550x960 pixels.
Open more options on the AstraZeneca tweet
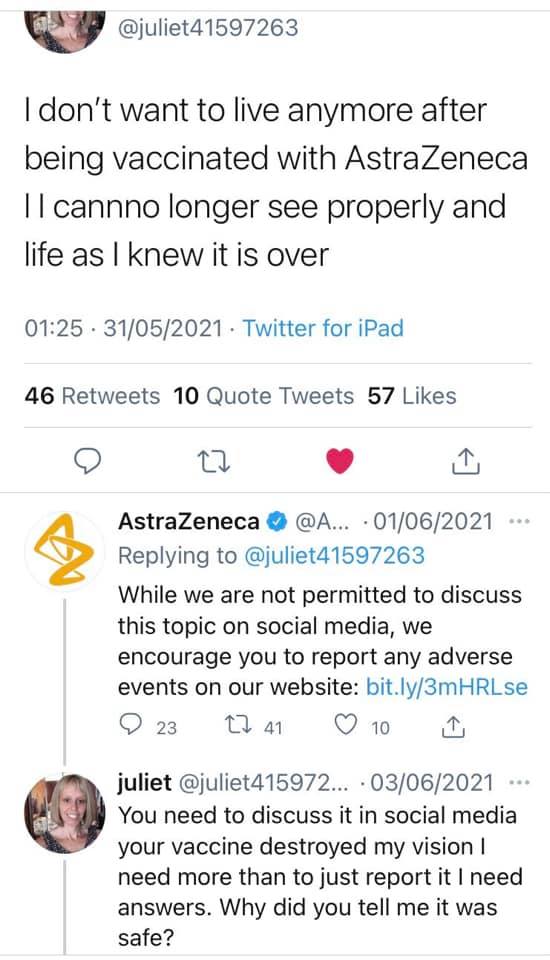[x=519, y=522]
